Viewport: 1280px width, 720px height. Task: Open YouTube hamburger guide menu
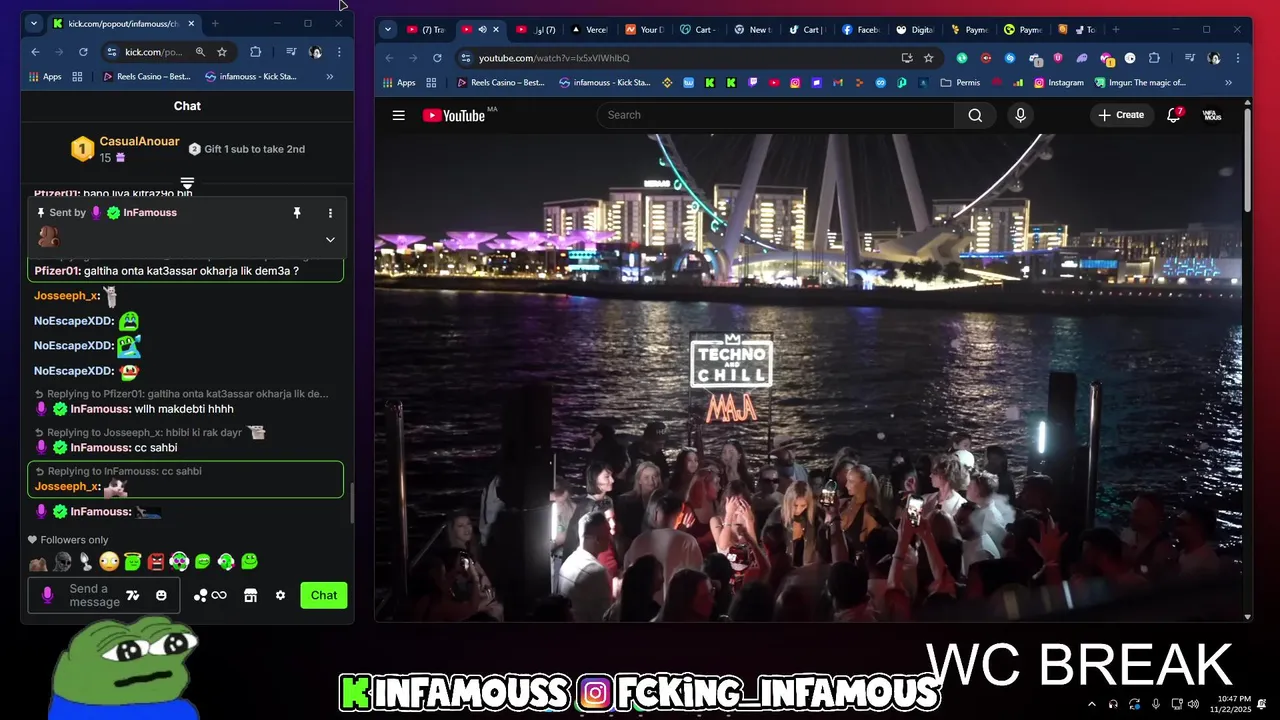[398, 115]
